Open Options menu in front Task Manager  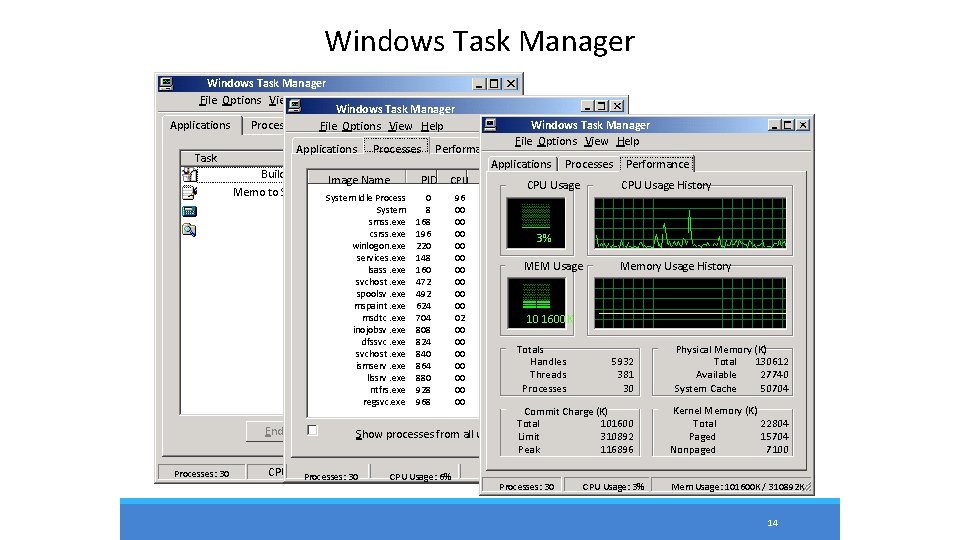557,141
